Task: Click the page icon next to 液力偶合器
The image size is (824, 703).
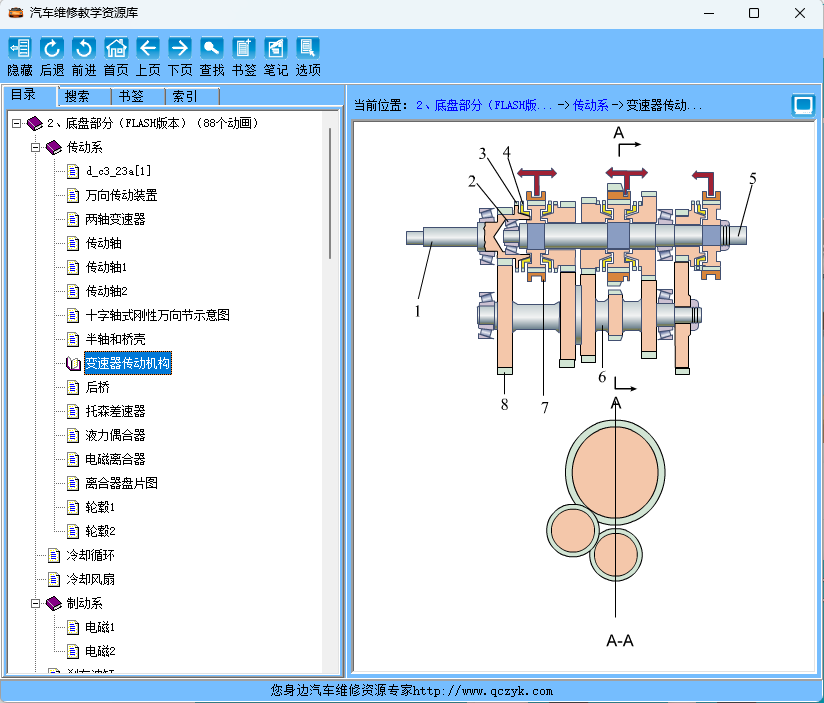Action: coord(73,436)
